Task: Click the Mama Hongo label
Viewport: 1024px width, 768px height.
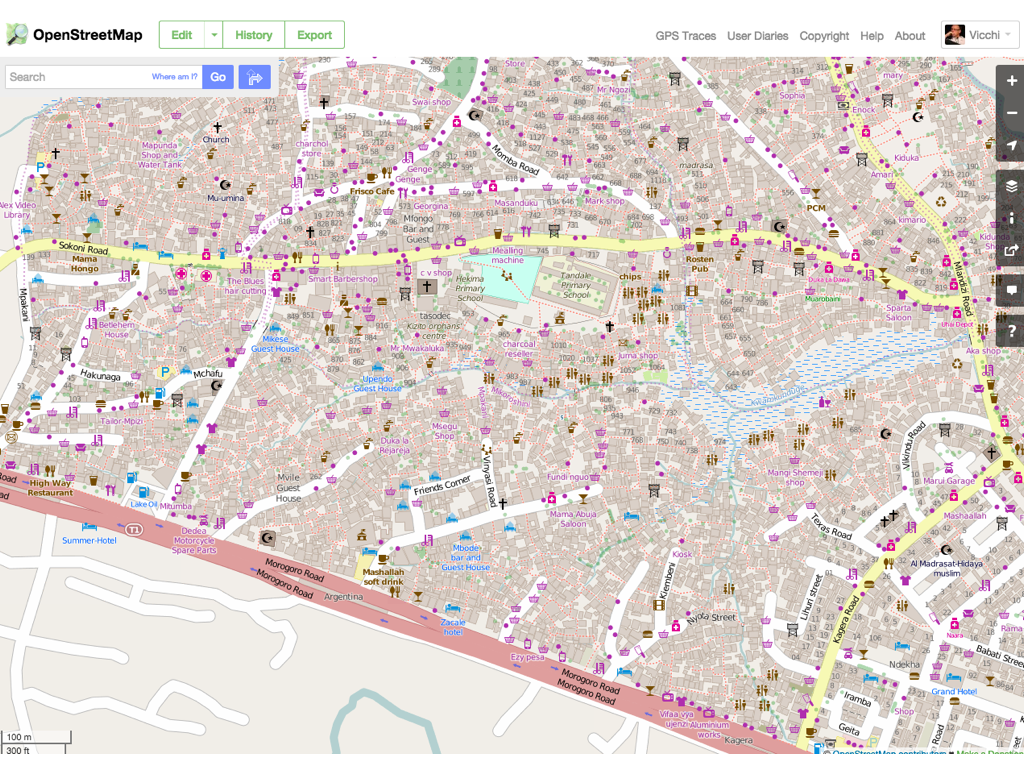Action: pos(85,264)
